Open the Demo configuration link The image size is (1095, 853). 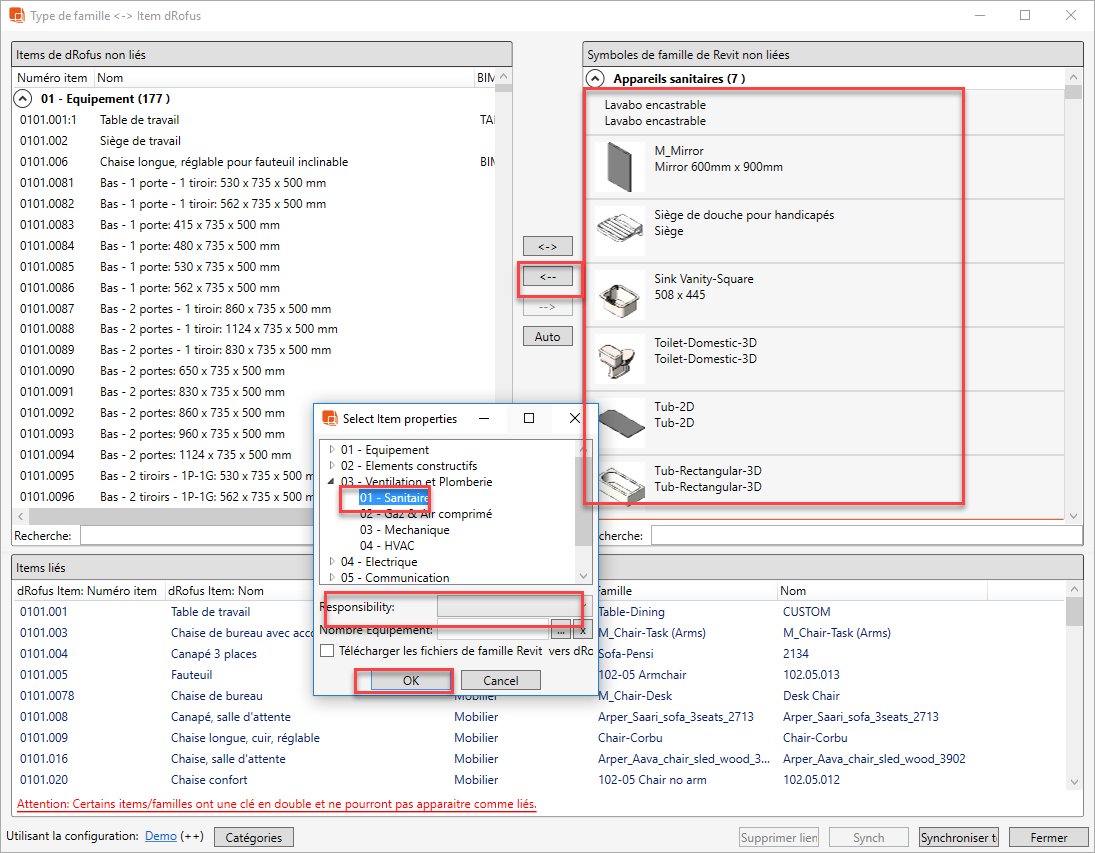[160, 836]
